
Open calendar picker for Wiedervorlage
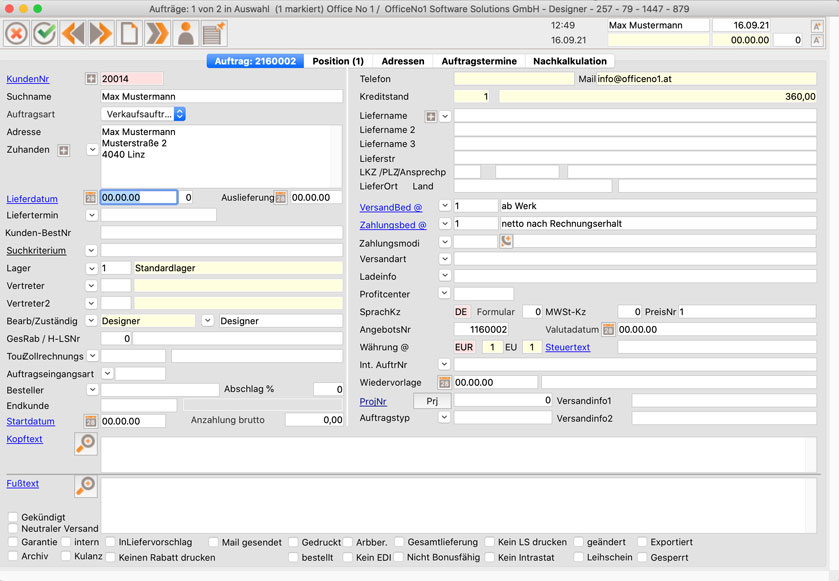[x=444, y=383]
